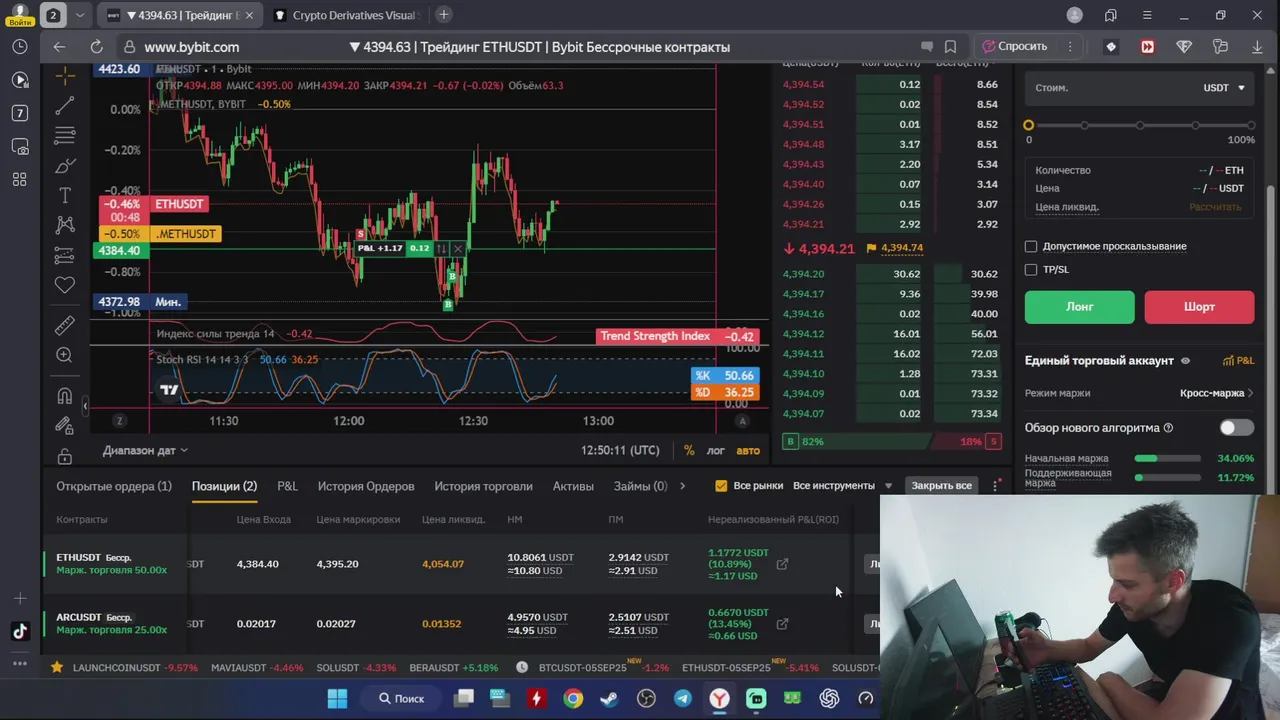Activate the zoom-in magnifier tool
Image resolution: width=1280 pixels, height=720 pixels.
click(x=65, y=355)
